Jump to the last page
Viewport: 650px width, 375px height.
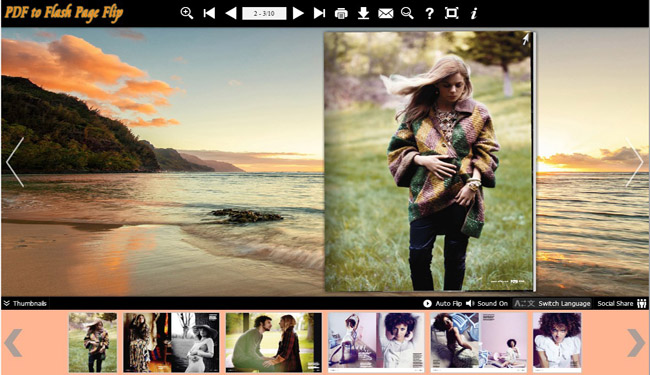point(319,13)
